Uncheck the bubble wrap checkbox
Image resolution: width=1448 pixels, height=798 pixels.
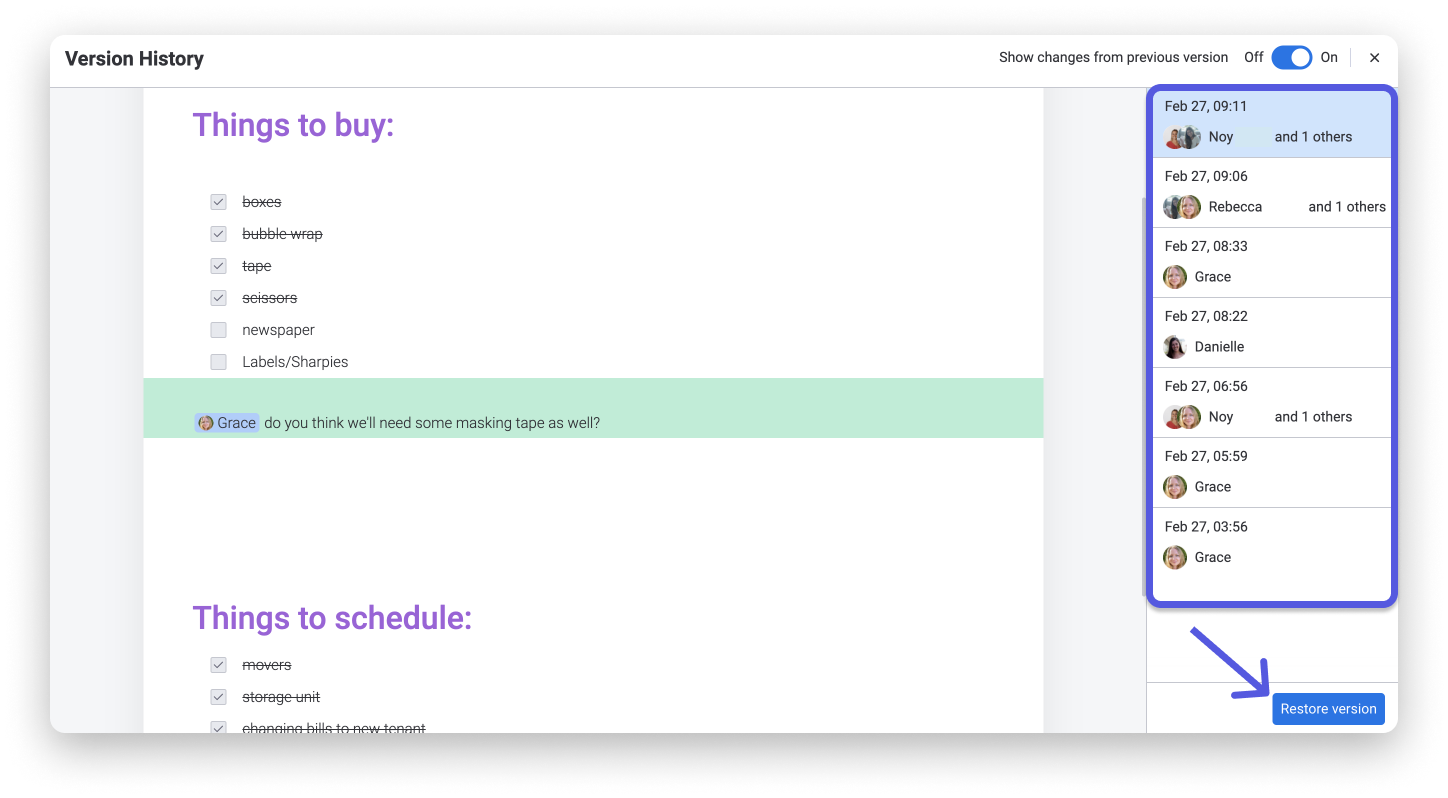pos(218,234)
